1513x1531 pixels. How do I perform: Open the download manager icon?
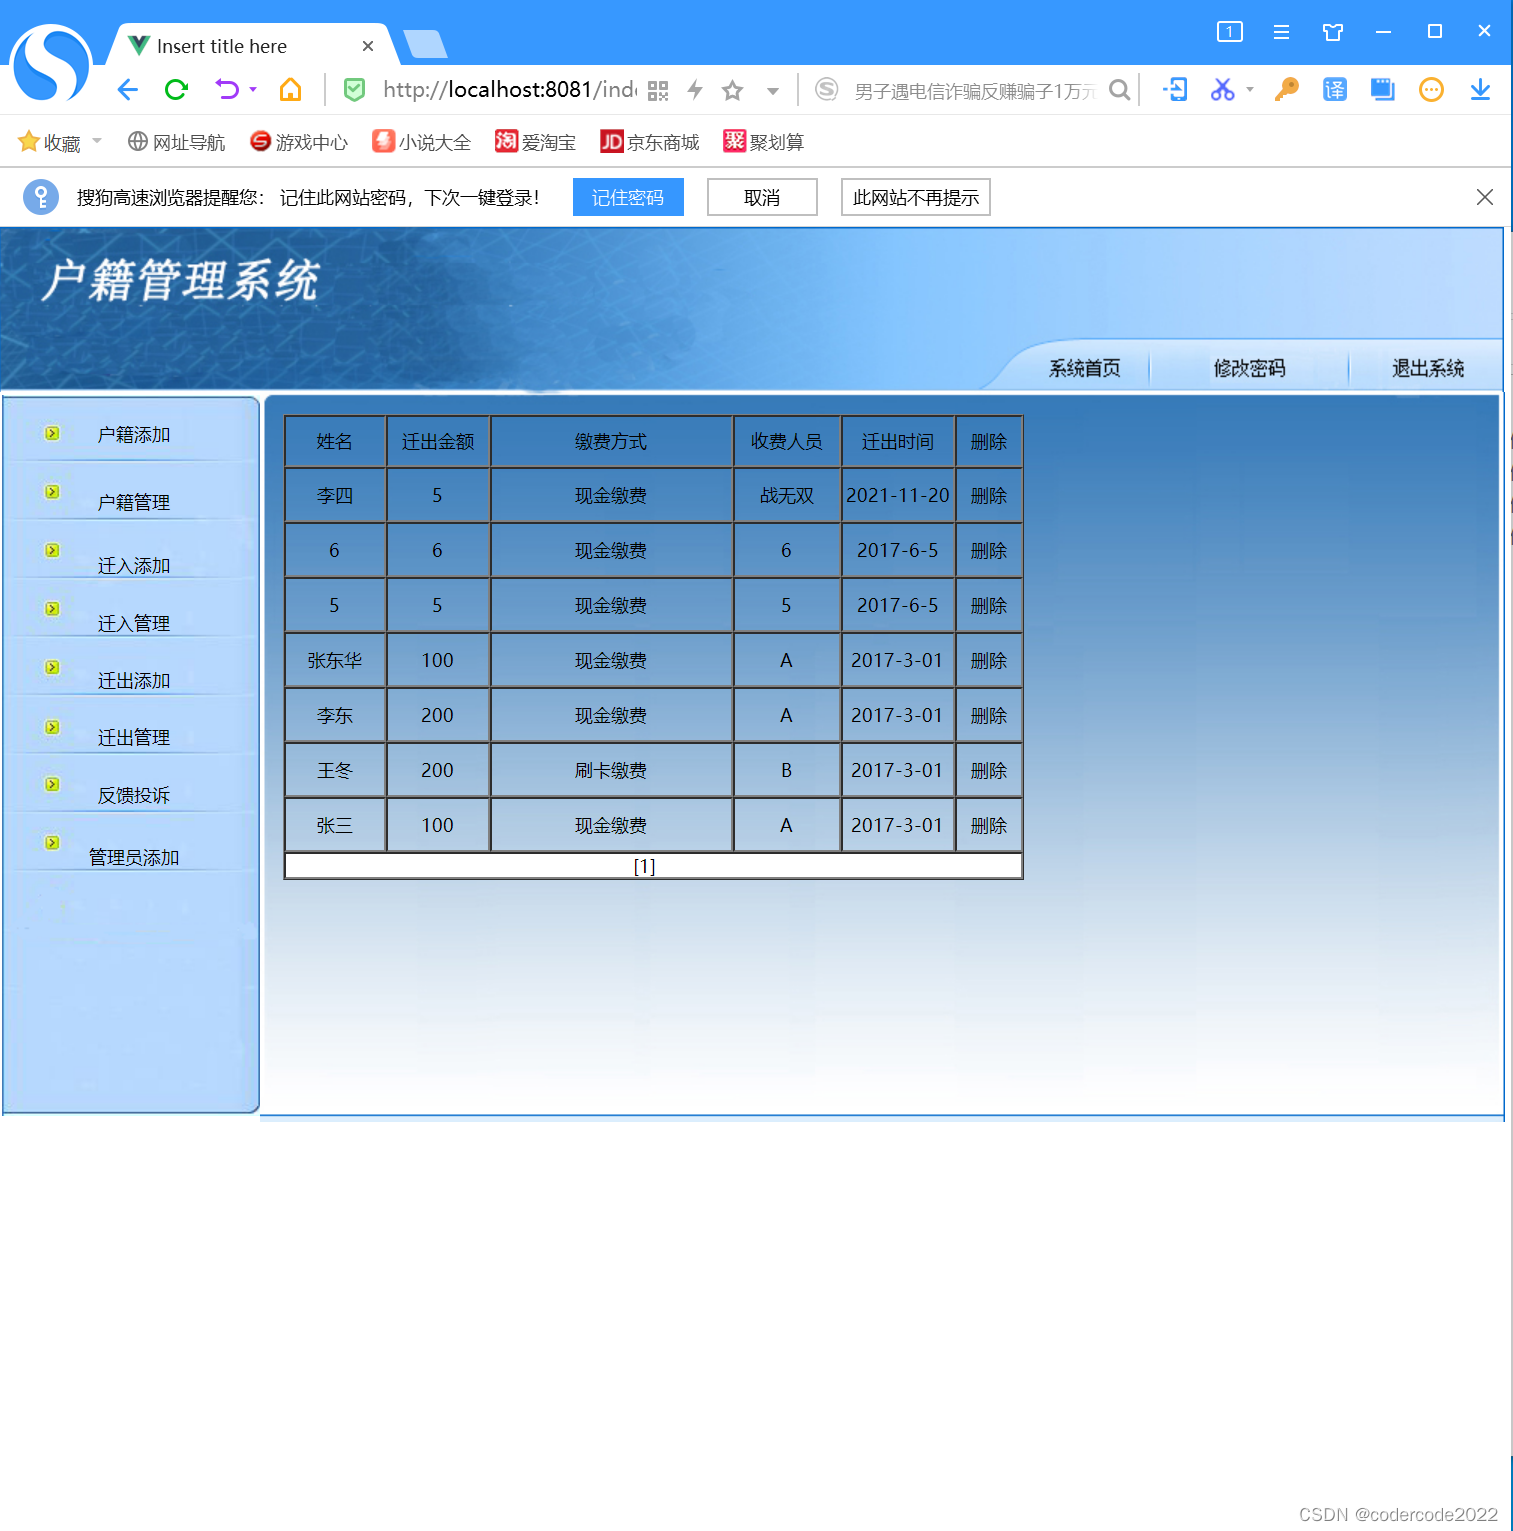tap(1480, 89)
